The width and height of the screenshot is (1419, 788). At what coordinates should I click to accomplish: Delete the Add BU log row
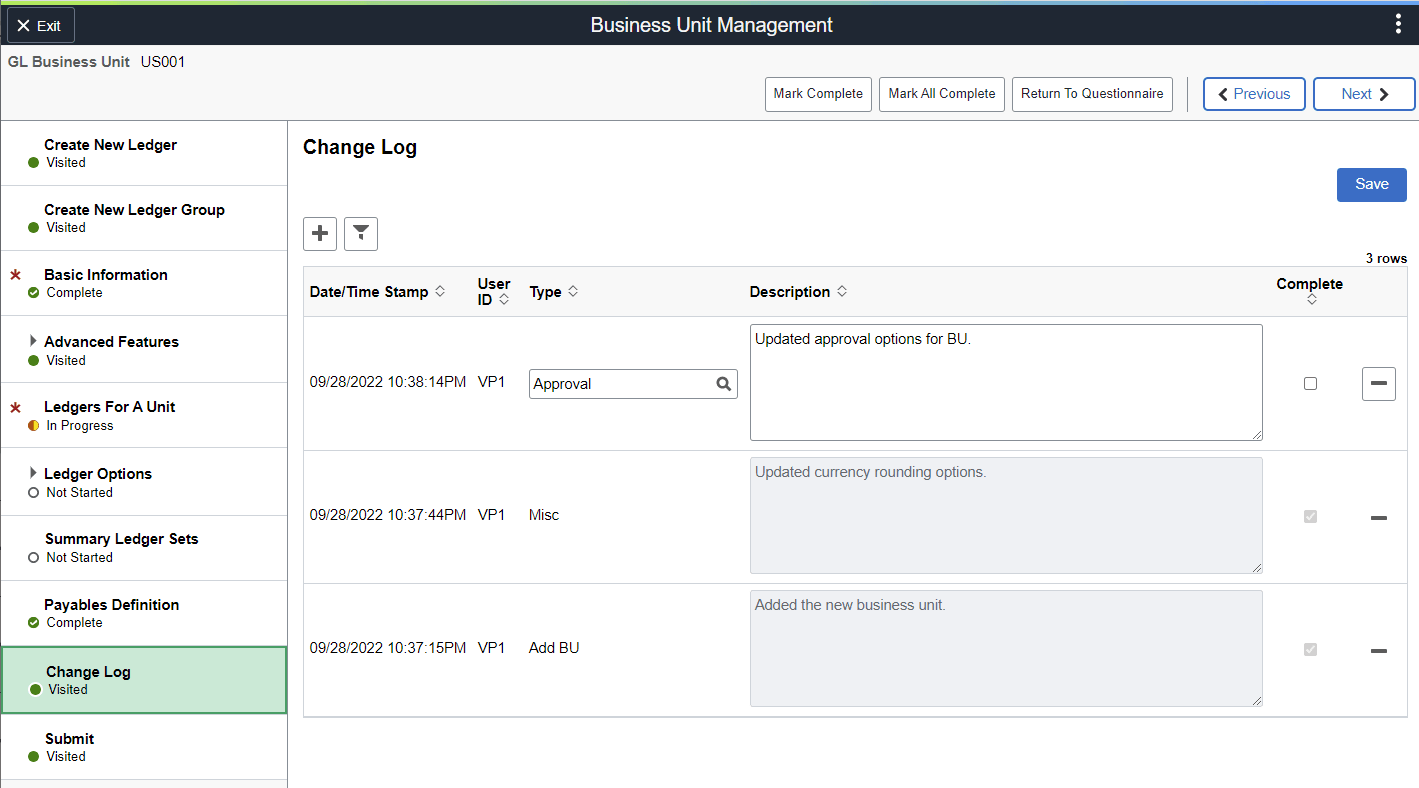pyautogui.click(x=1378, y=650)
